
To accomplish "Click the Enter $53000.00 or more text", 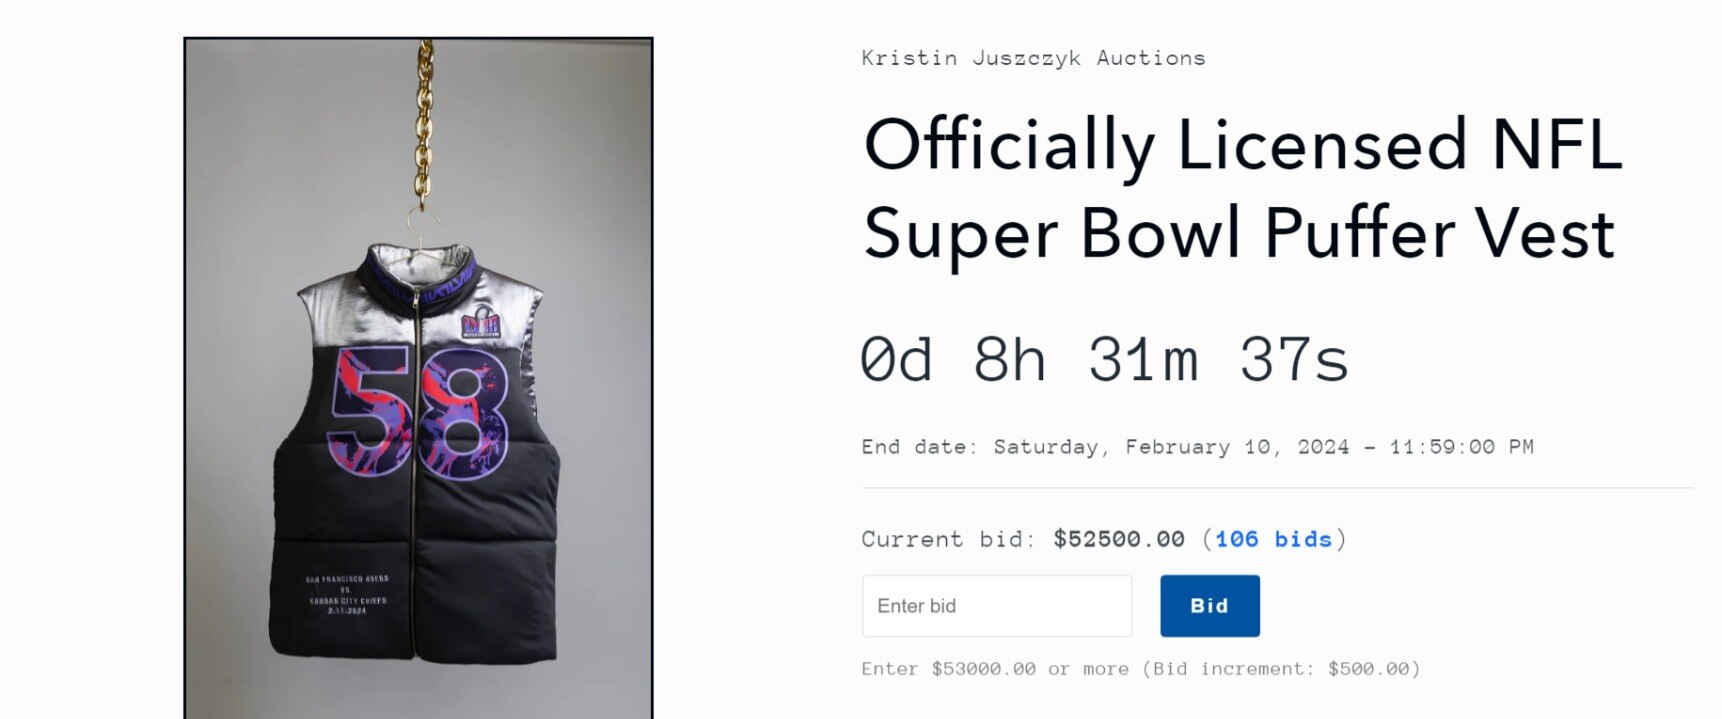I will [1000, 668].
